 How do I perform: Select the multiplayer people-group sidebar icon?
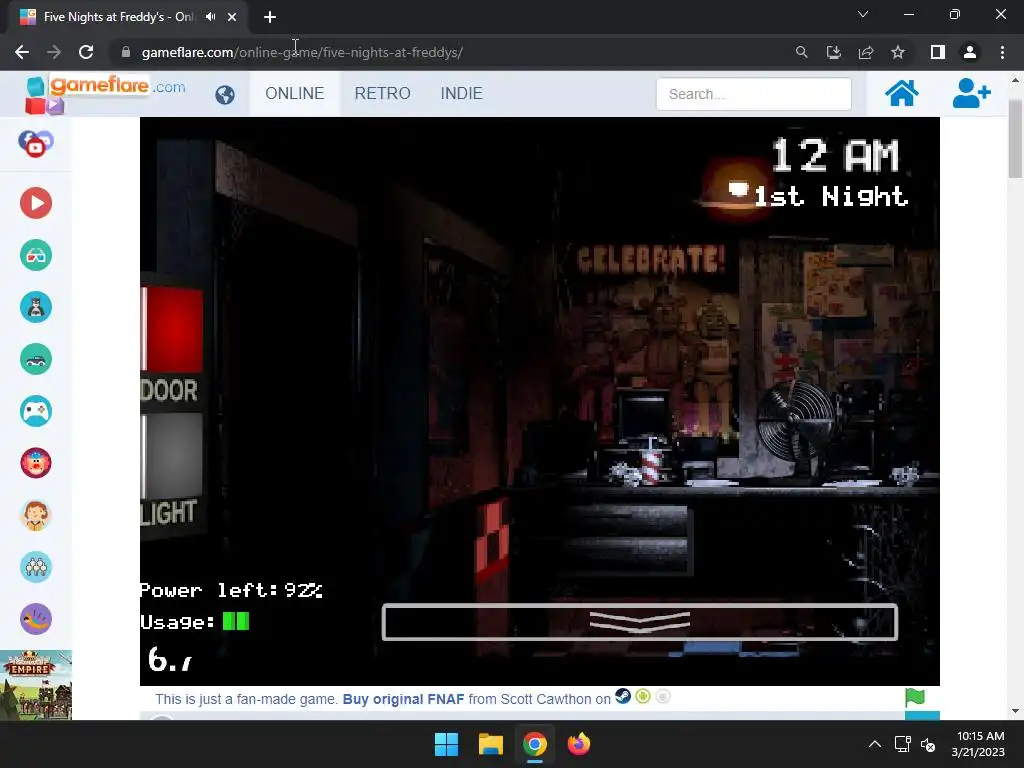click(36, 567)
